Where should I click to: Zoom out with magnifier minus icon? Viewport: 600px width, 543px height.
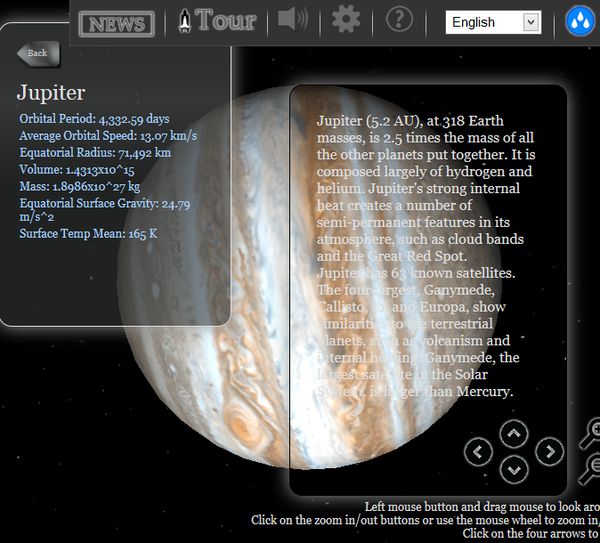[x=591, y=468]
